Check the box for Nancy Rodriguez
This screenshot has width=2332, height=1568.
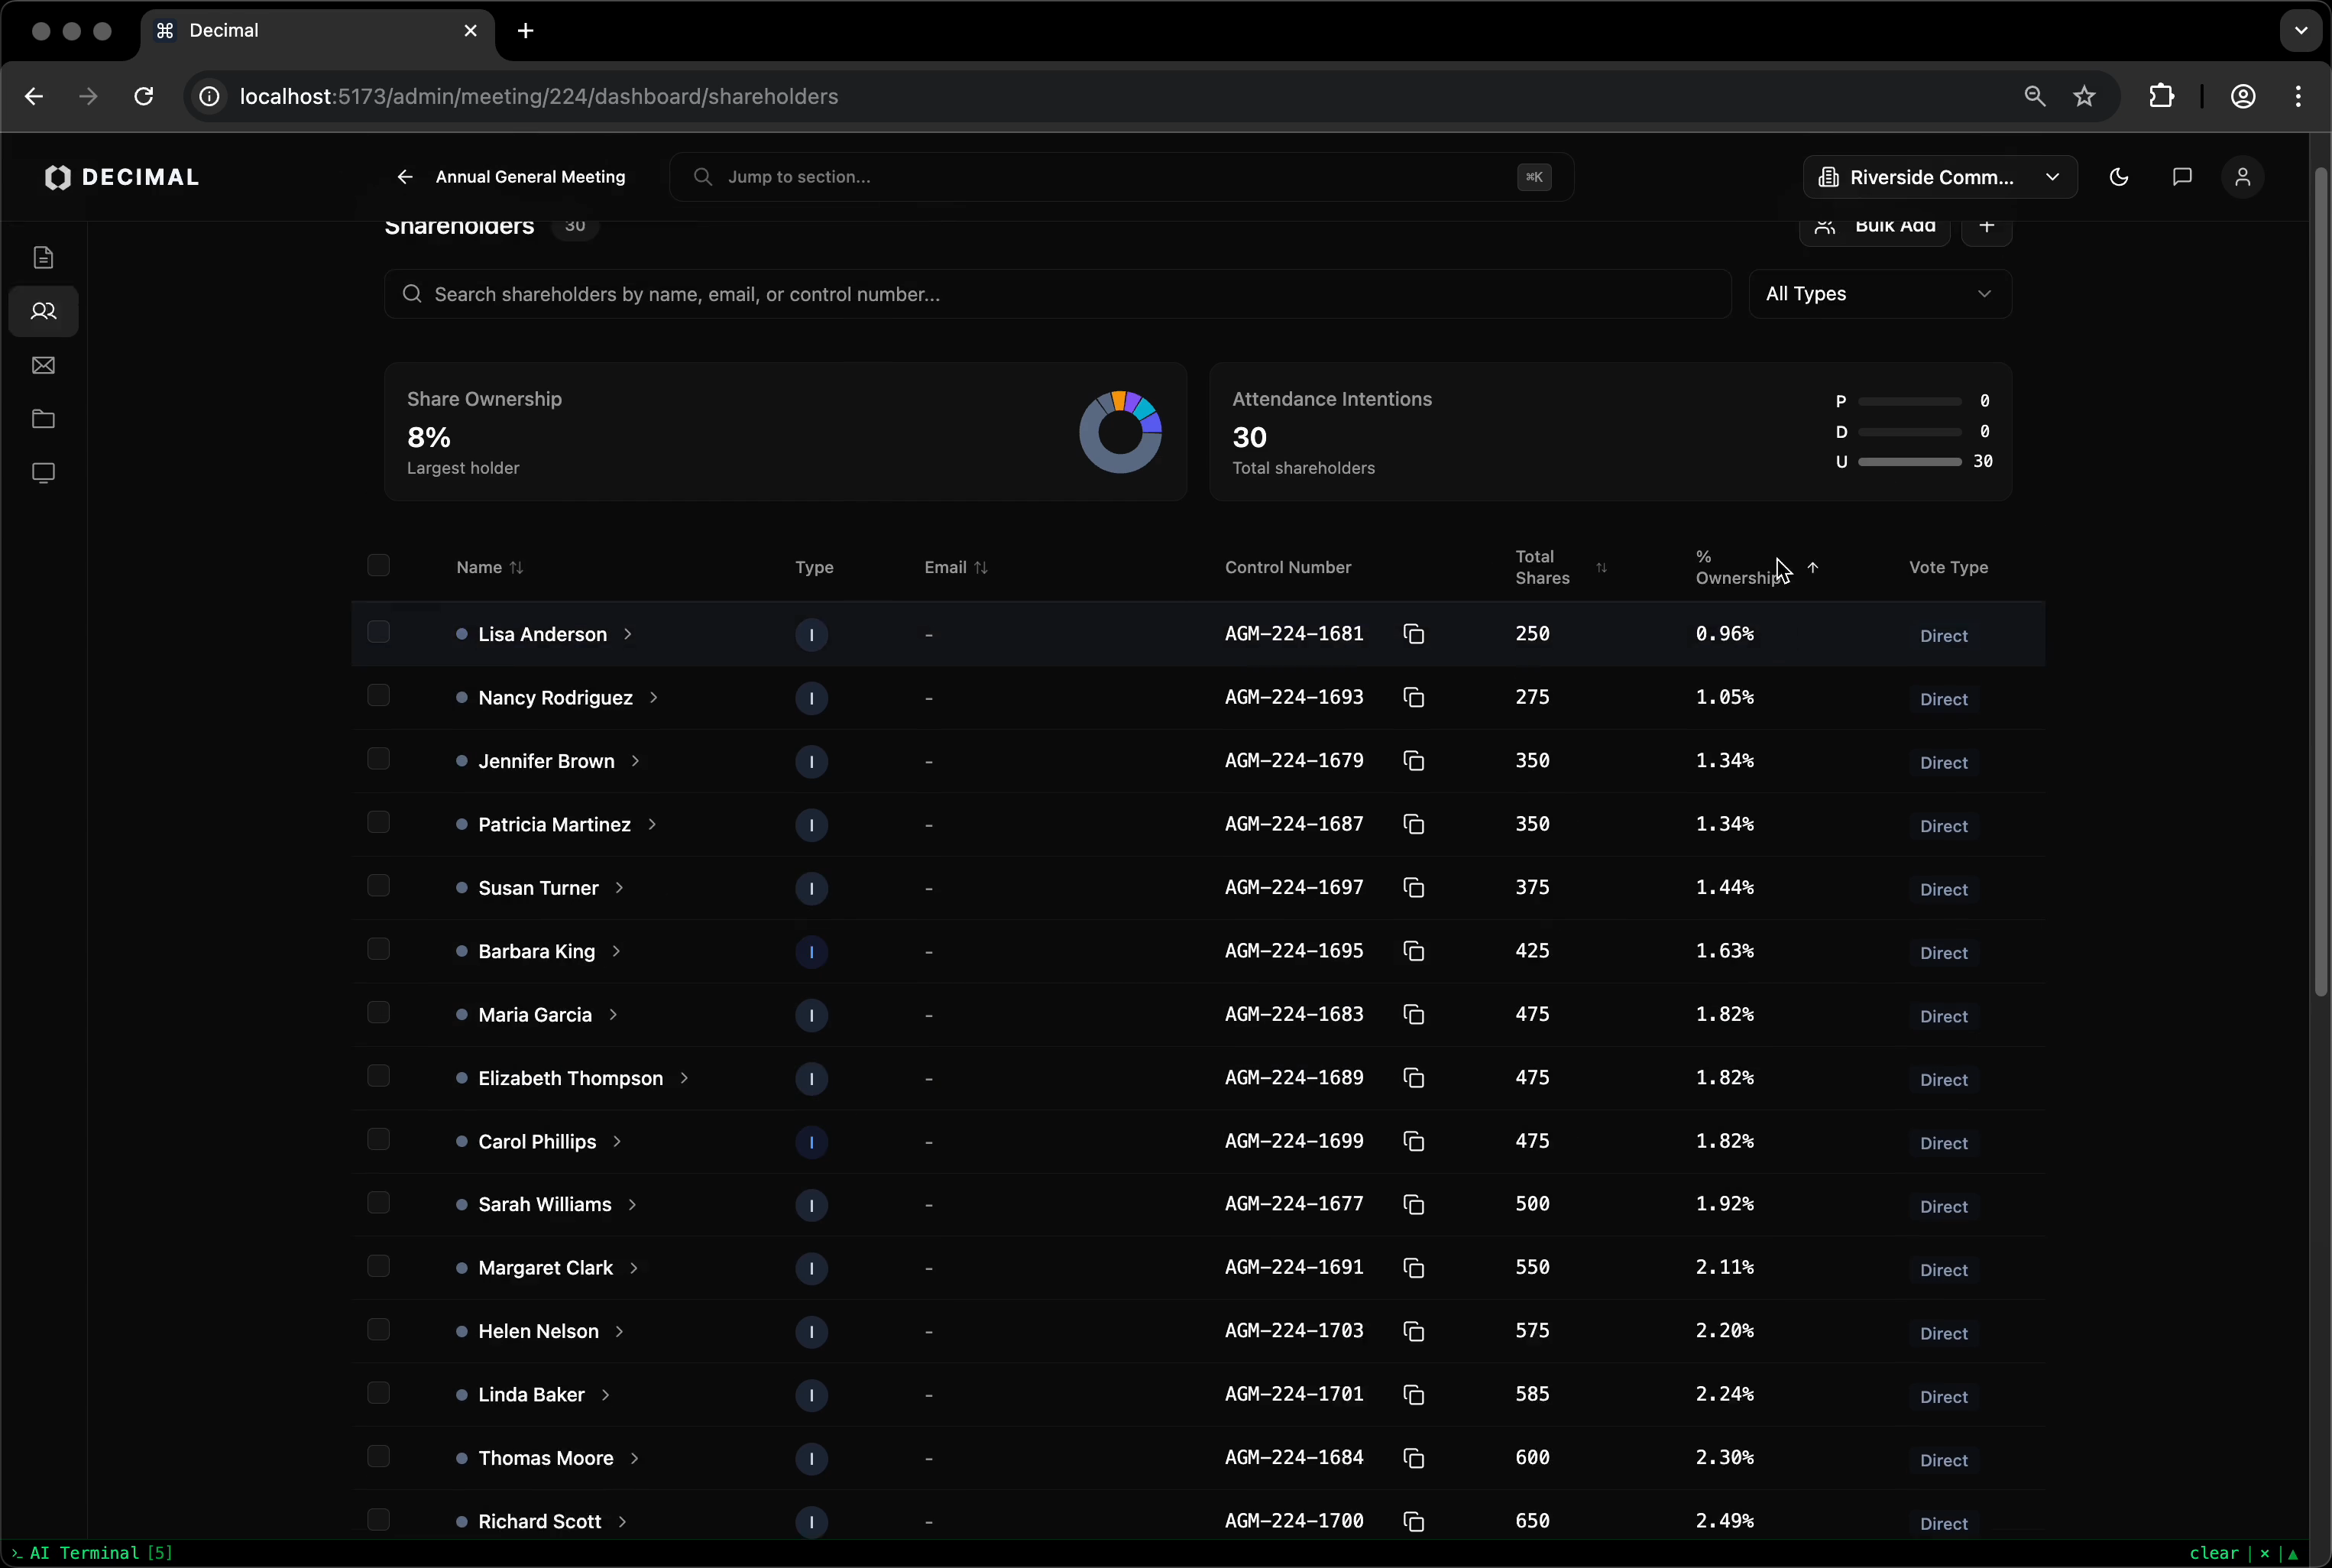378,696
